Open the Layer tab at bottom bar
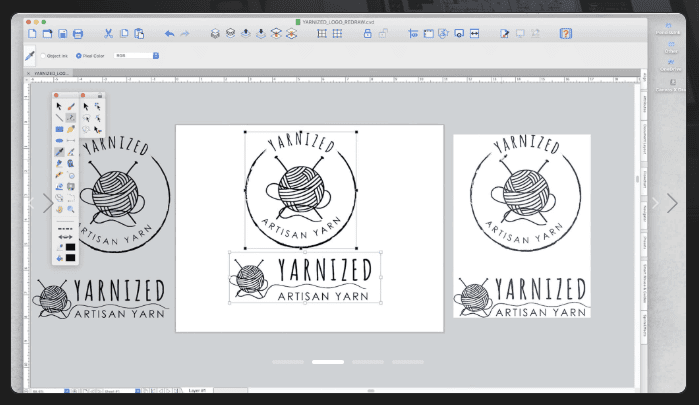The height and width of the screenshot is (405, 699). (x=197, y=391)
